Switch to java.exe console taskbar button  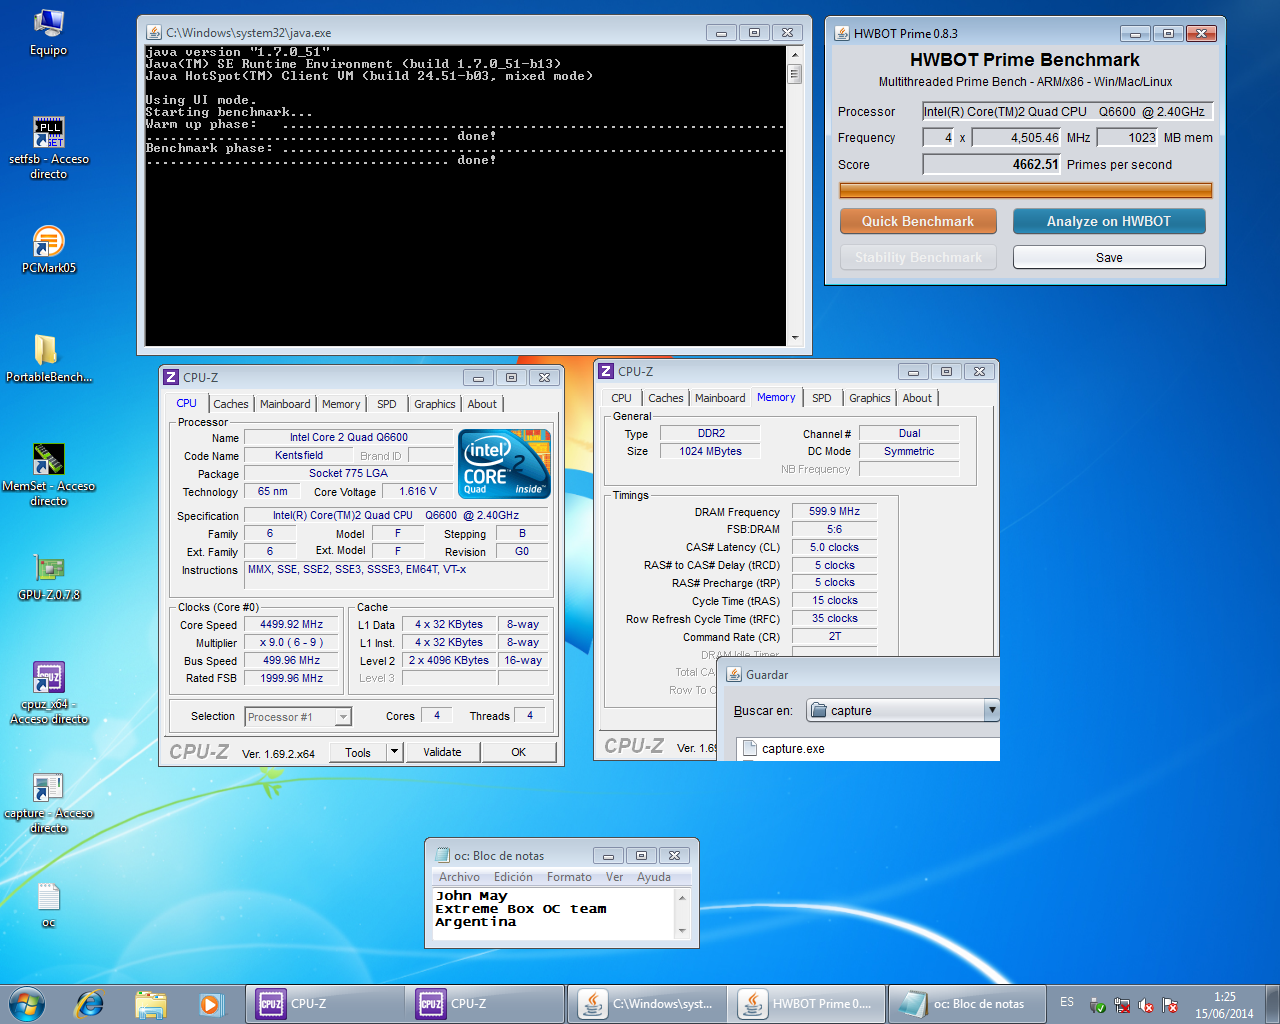(646, 1004)
